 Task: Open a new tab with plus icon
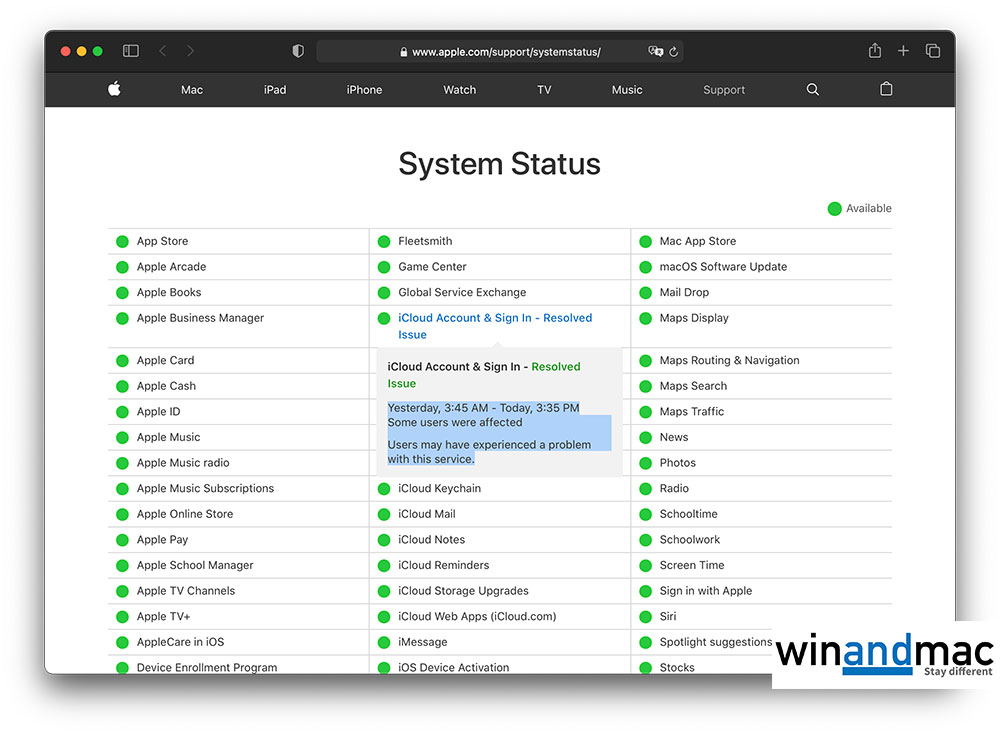point(903,51)
